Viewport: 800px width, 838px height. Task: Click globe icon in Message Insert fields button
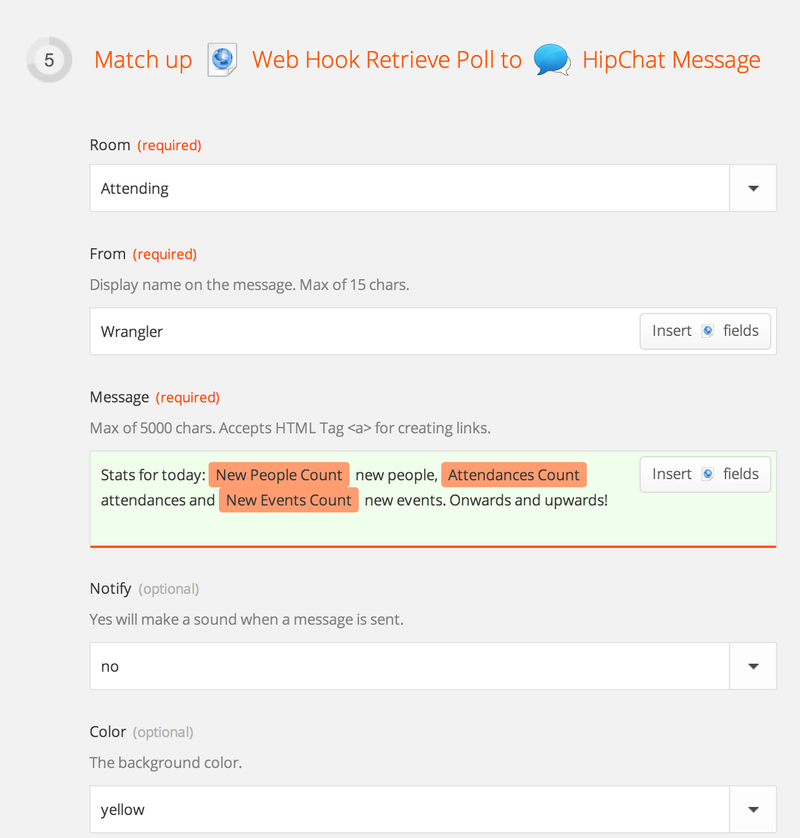click(708, 474)
